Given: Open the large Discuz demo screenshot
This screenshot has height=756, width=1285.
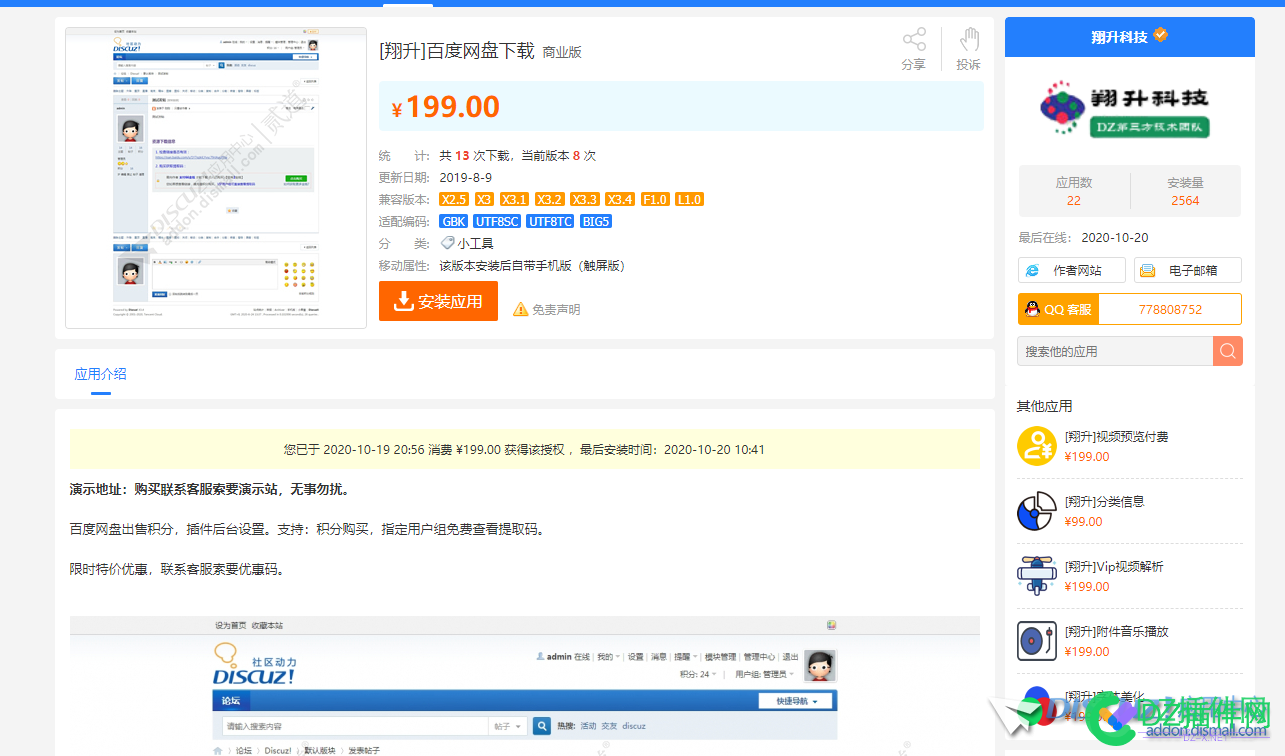Looking at the screenshot, I should [x=524, y=686].
